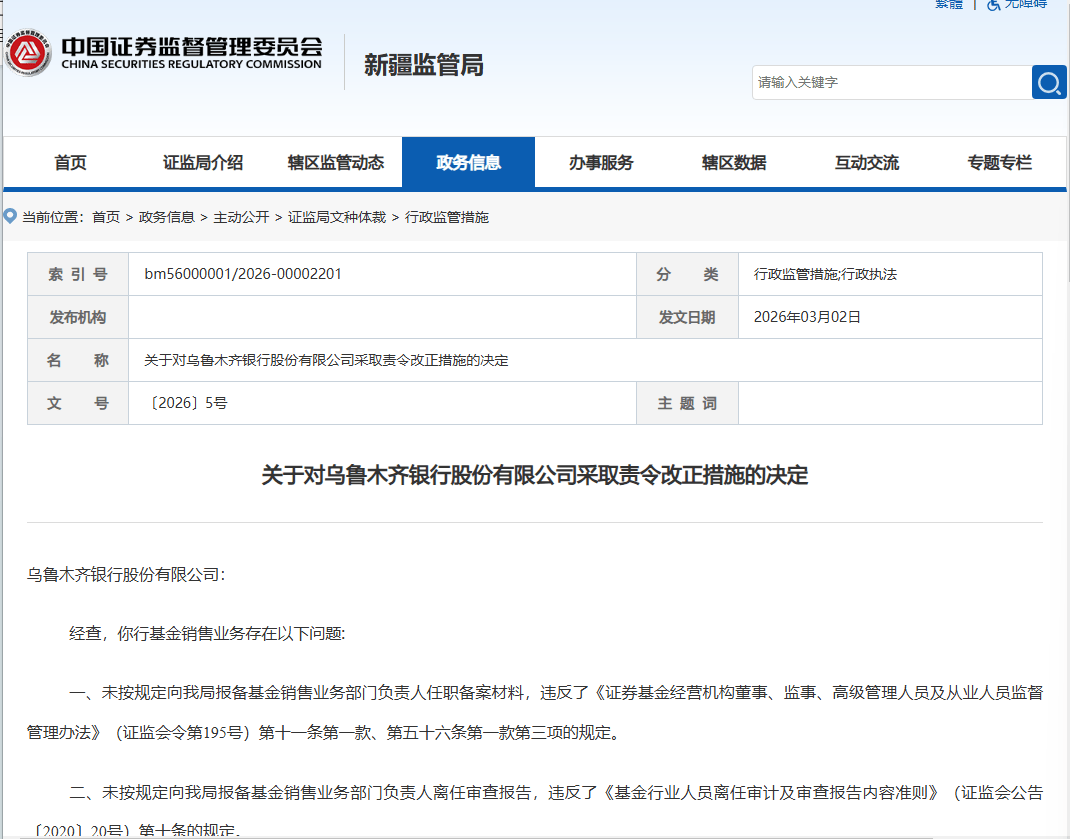
Task: Click the magnifier search button
Action: 1049,83
